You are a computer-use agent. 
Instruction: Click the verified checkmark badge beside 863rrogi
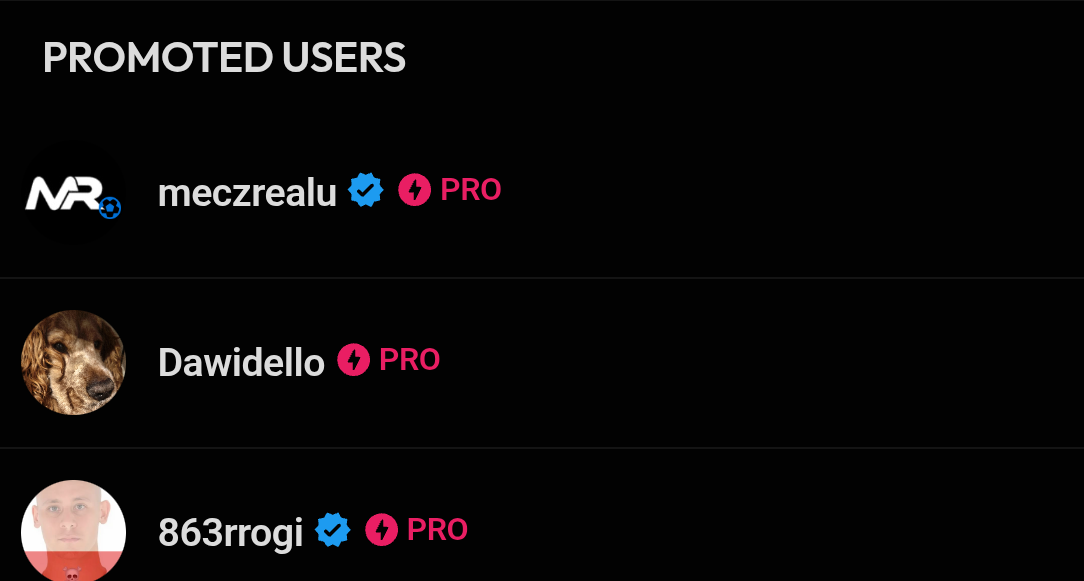(333, 530)
